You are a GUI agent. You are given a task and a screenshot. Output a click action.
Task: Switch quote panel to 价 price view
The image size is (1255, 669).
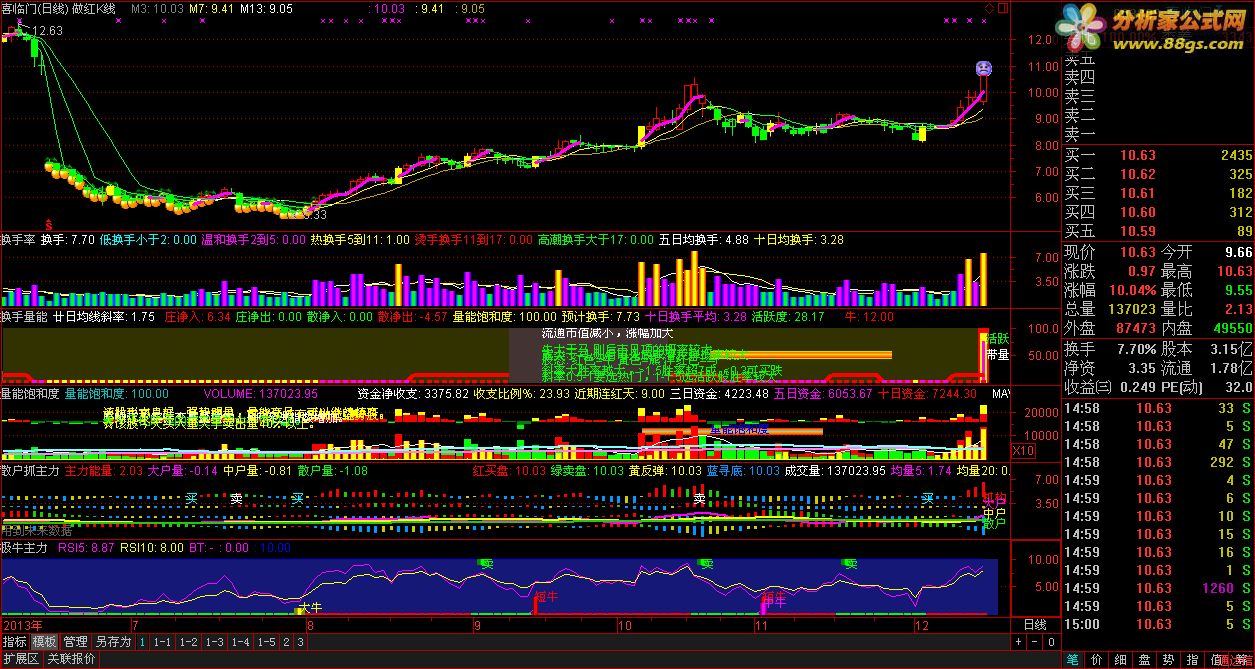click(1096, 659)
